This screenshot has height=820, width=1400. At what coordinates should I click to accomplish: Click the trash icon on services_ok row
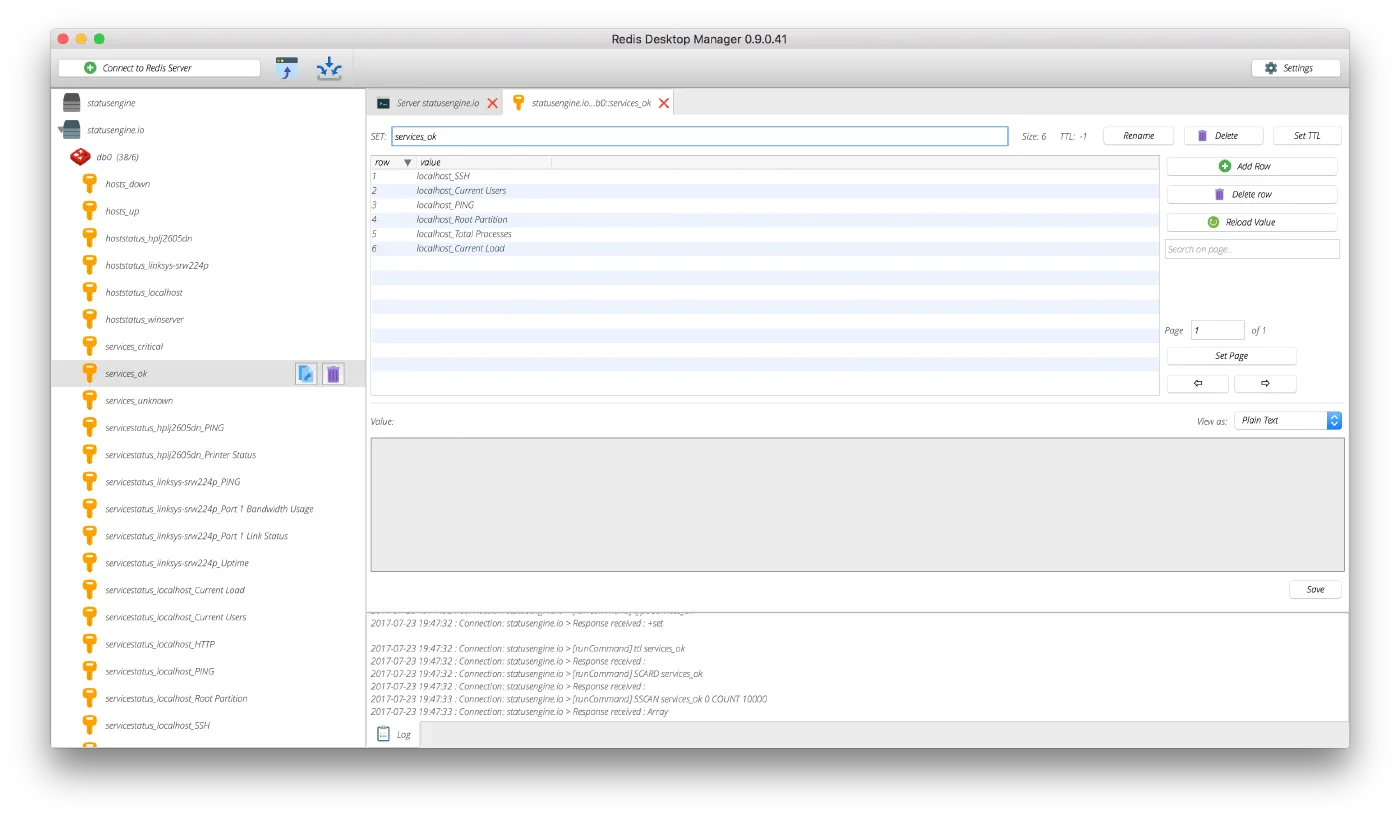333,374
